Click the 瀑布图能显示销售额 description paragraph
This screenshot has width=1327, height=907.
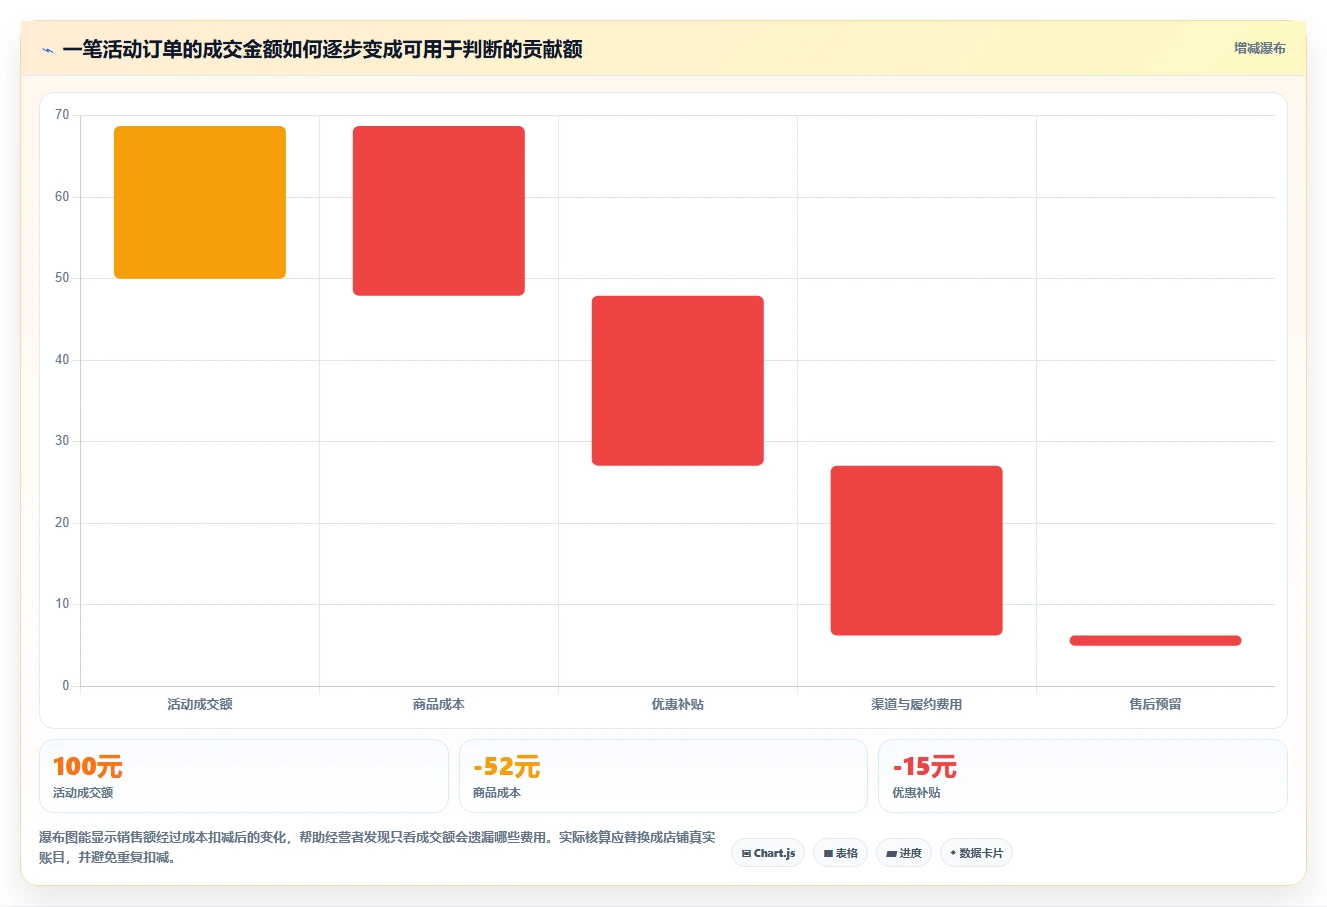pyautogui.click(x=378, y=847)
